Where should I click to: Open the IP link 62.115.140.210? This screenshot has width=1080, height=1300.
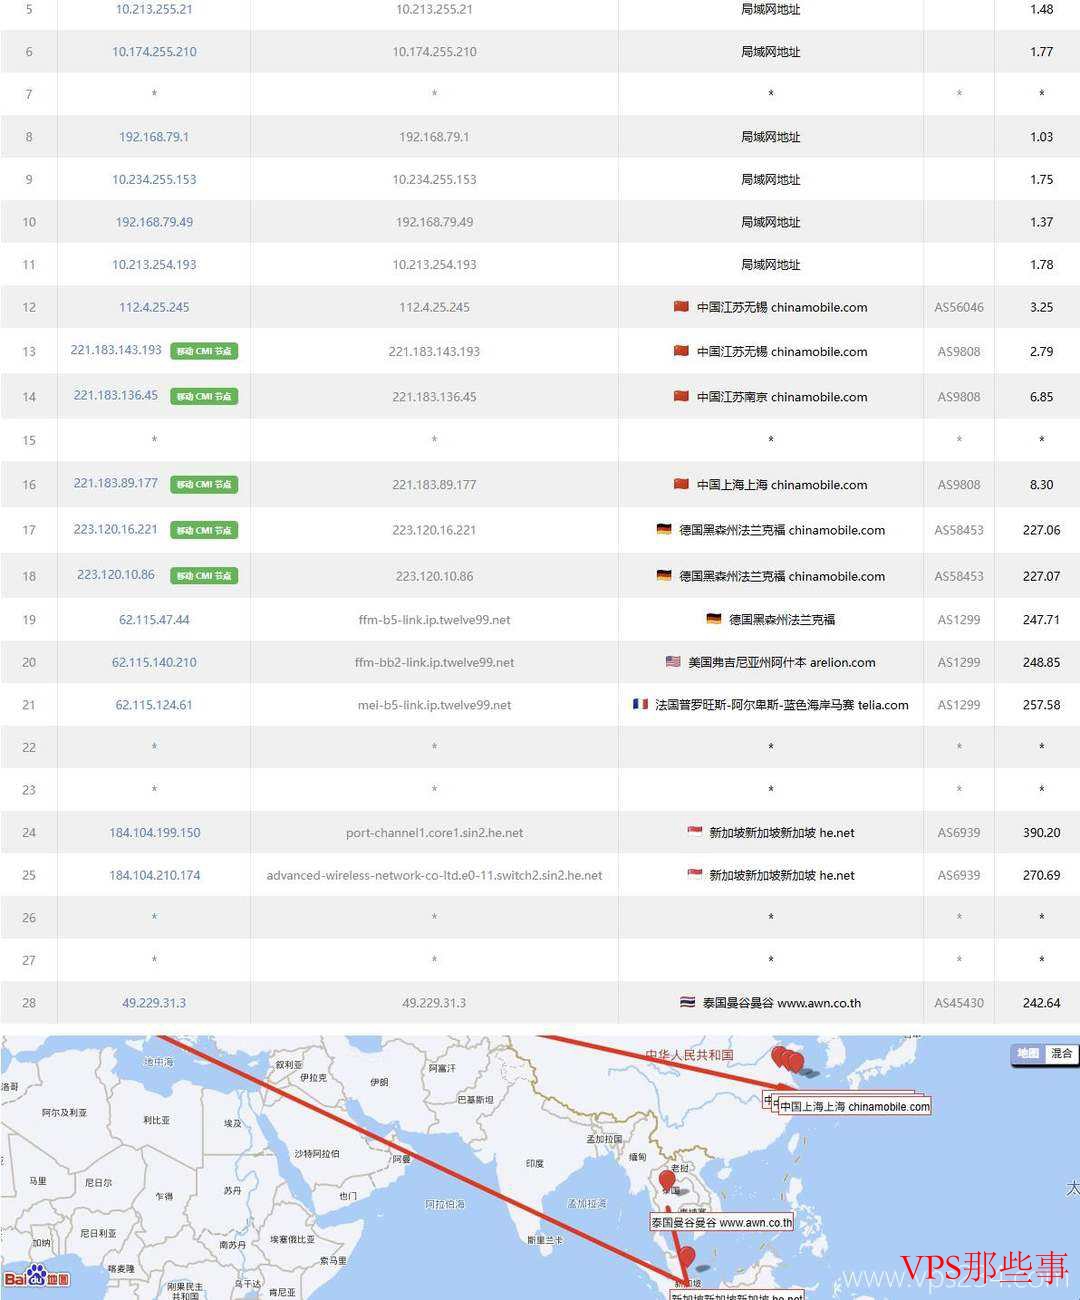tap(154, 662)
